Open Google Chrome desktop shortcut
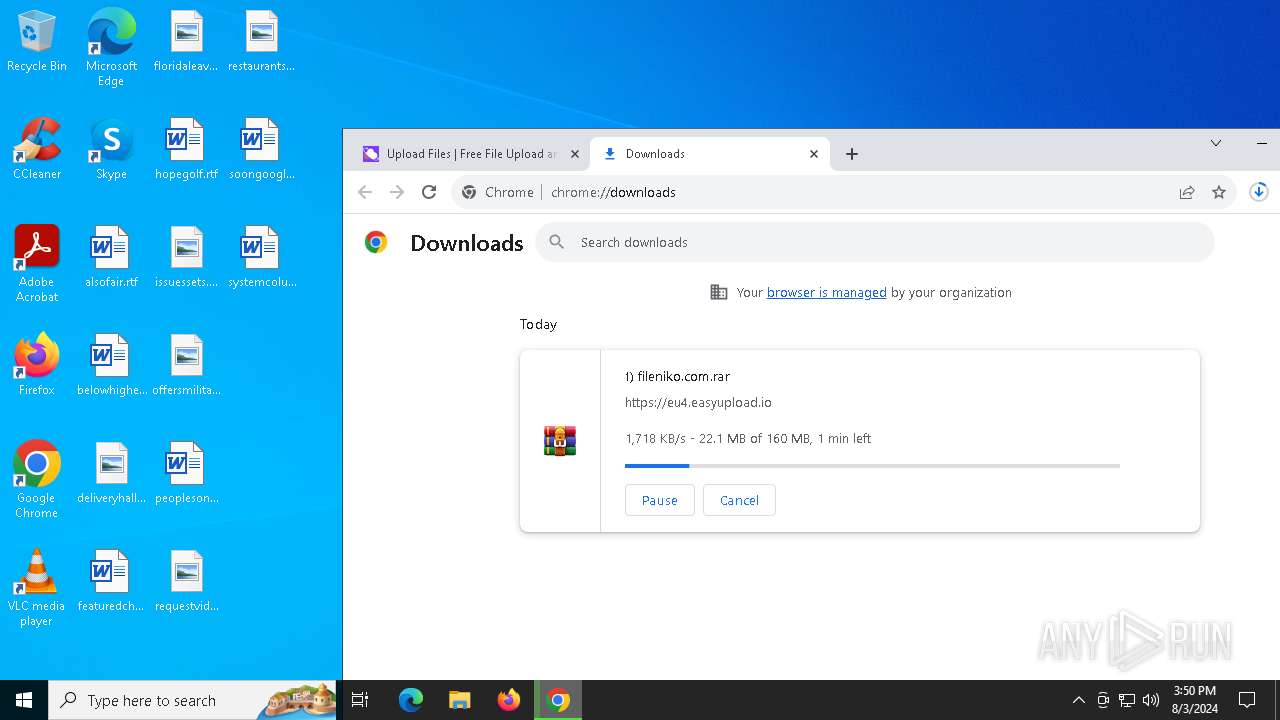The height and width of the screenshot is (720, 1280). pos(37,480)
